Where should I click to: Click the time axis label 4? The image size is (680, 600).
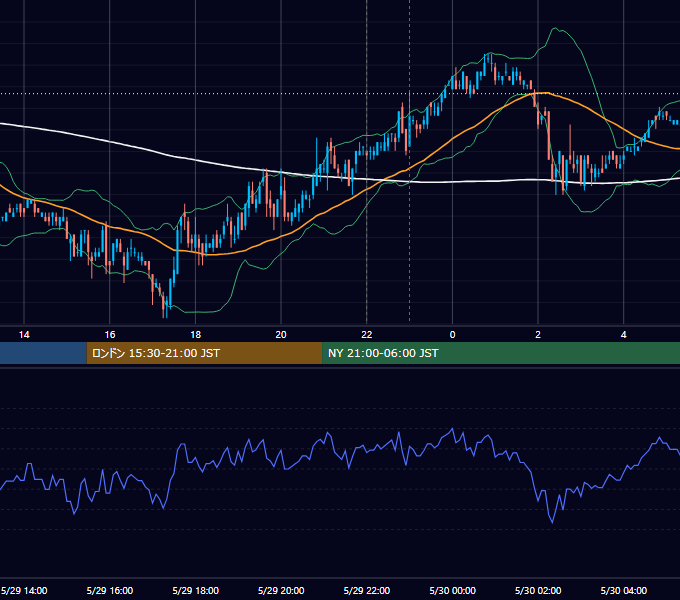coord(624,335)
